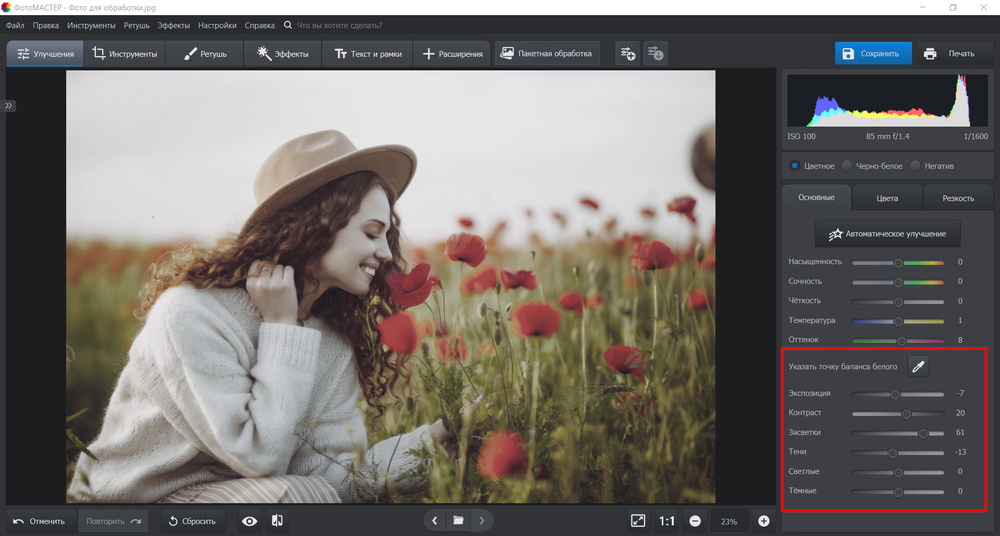Select the Цветное radio button

(x=795, y=165)
